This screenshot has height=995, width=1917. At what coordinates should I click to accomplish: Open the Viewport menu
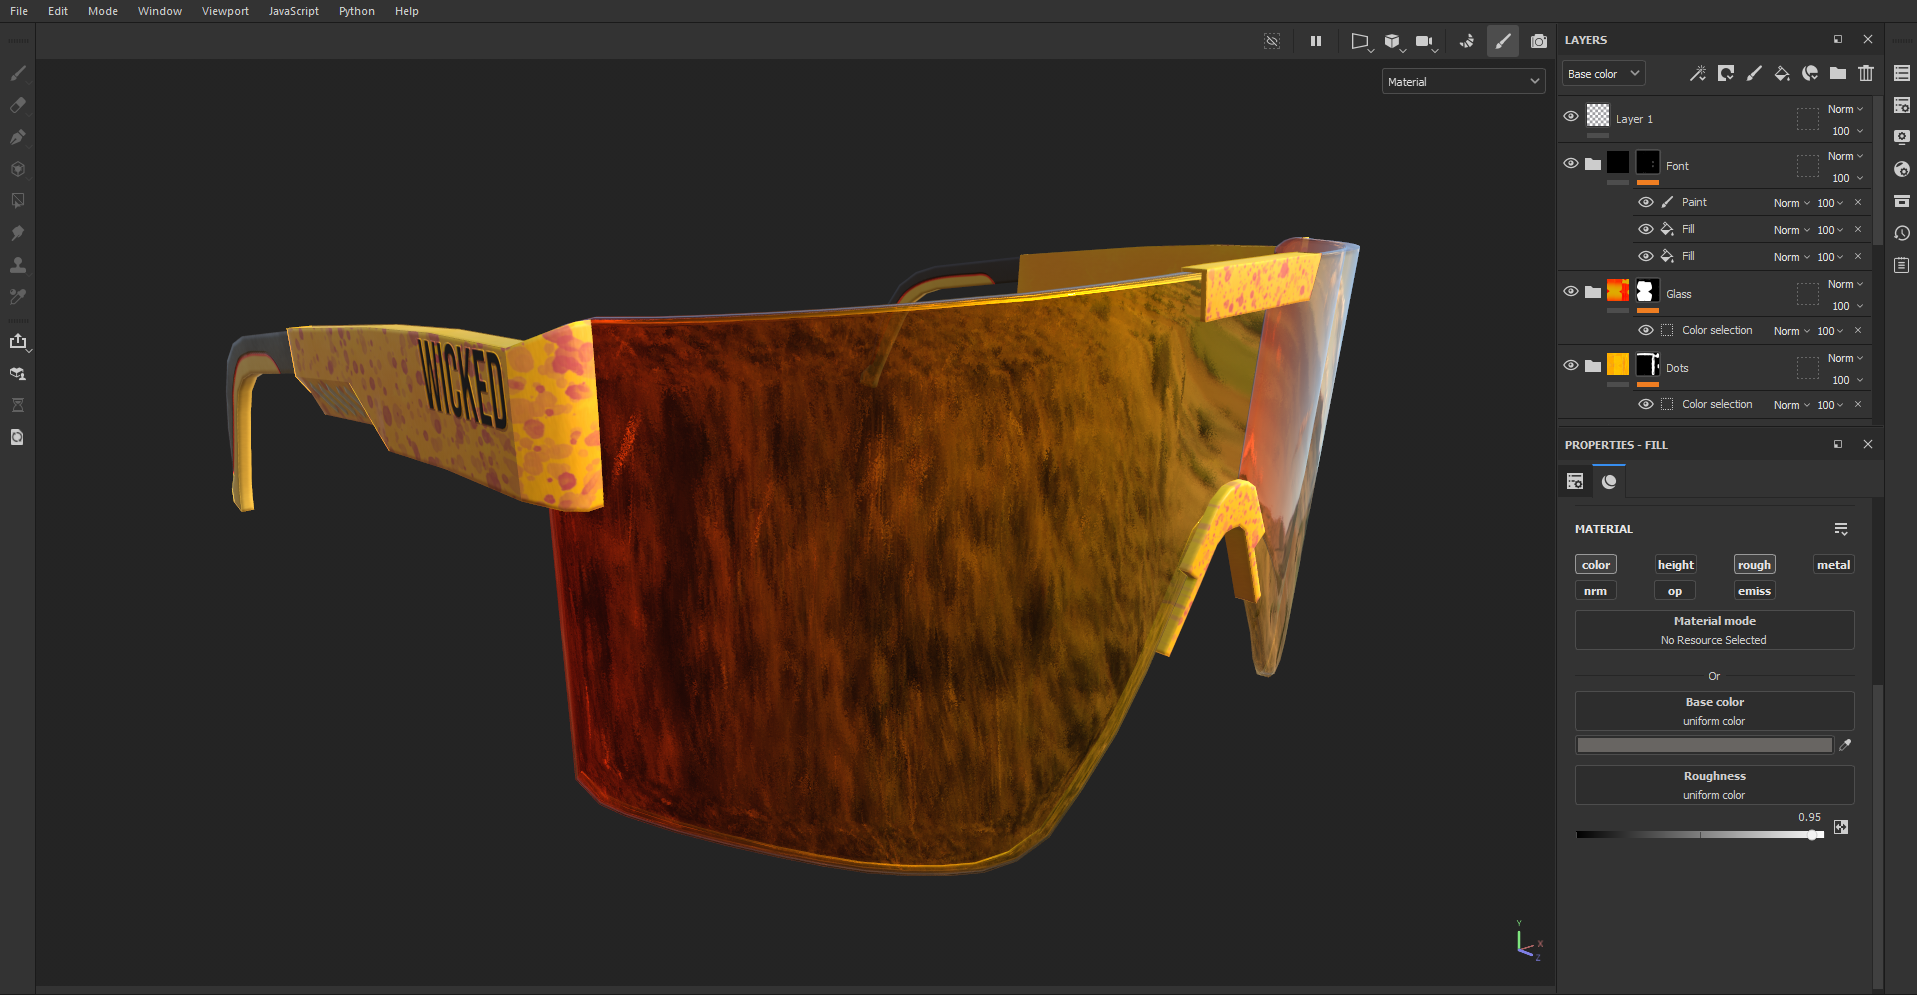click(225, 11)
